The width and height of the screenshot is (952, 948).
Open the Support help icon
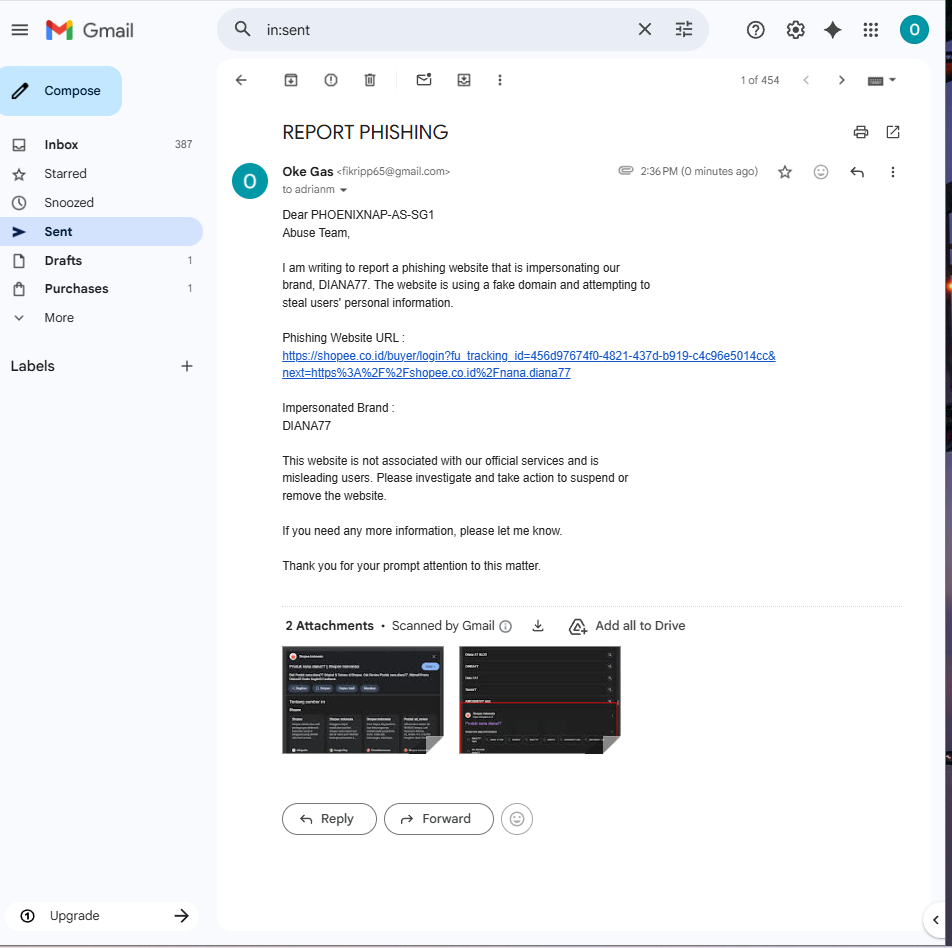[x=755, y=30]
